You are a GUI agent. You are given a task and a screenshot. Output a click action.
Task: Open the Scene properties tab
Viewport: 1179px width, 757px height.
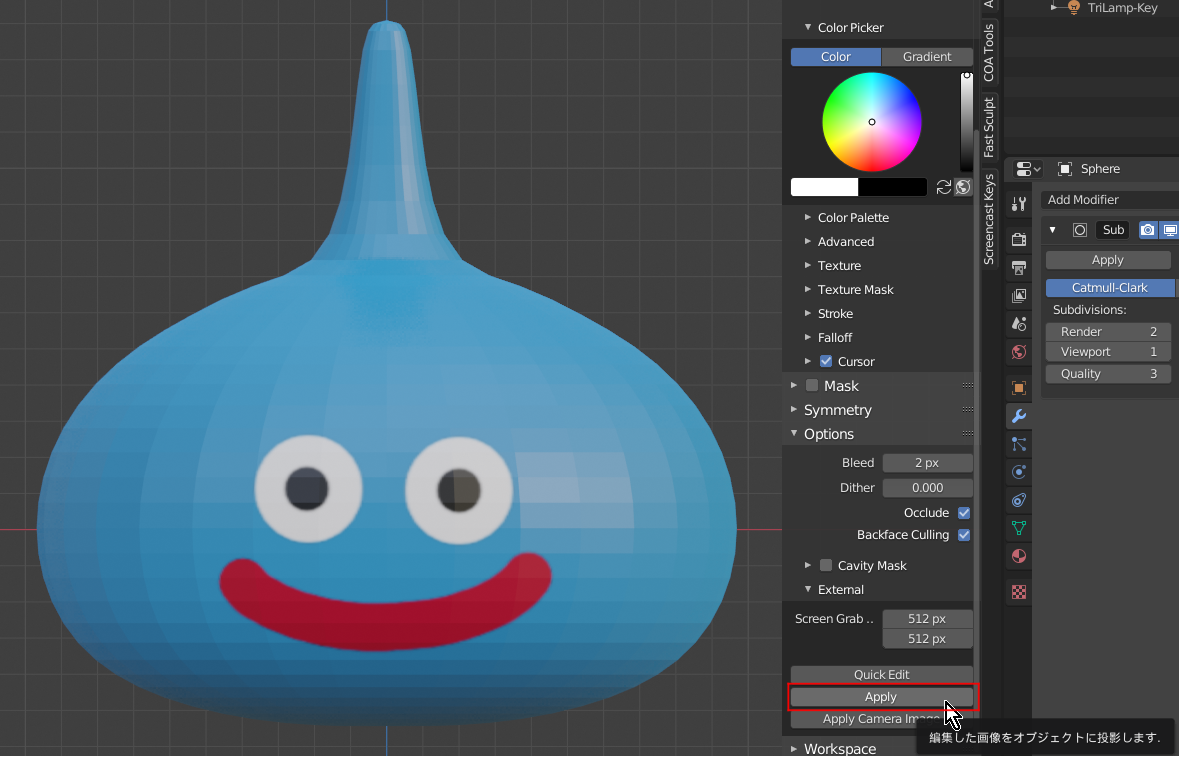1019,324
